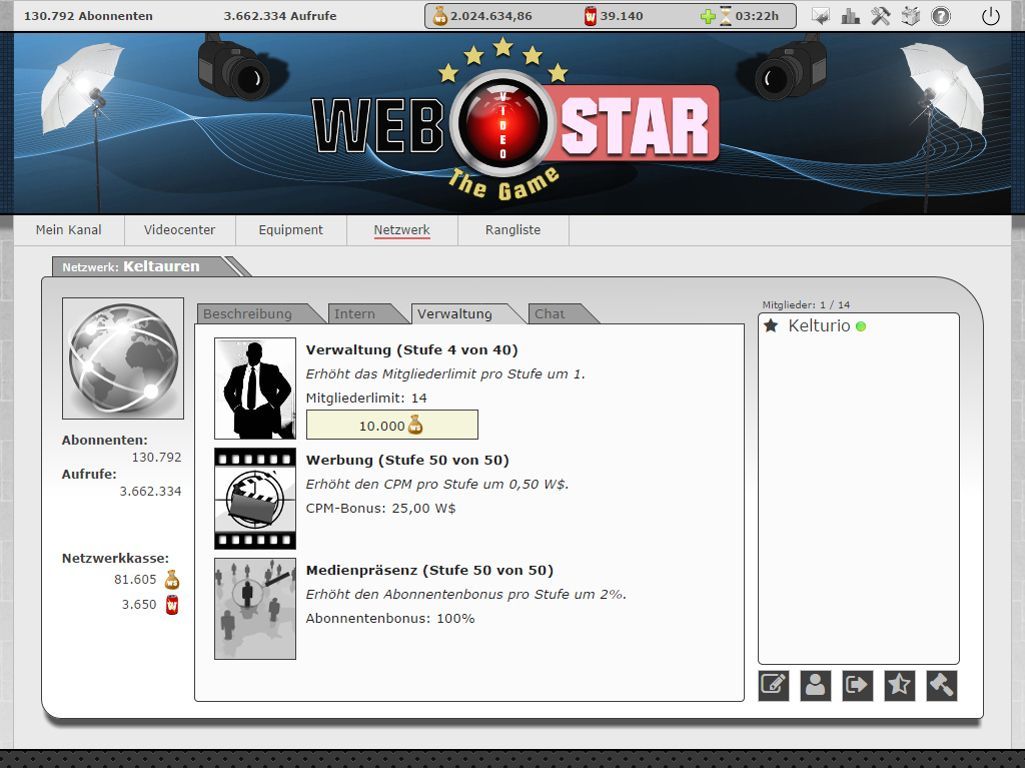The height and width of the screenshot is (768, 1025).
Task: Select member Kelturio in the member list
Action: pyautogui.click(x=818, y=326)
